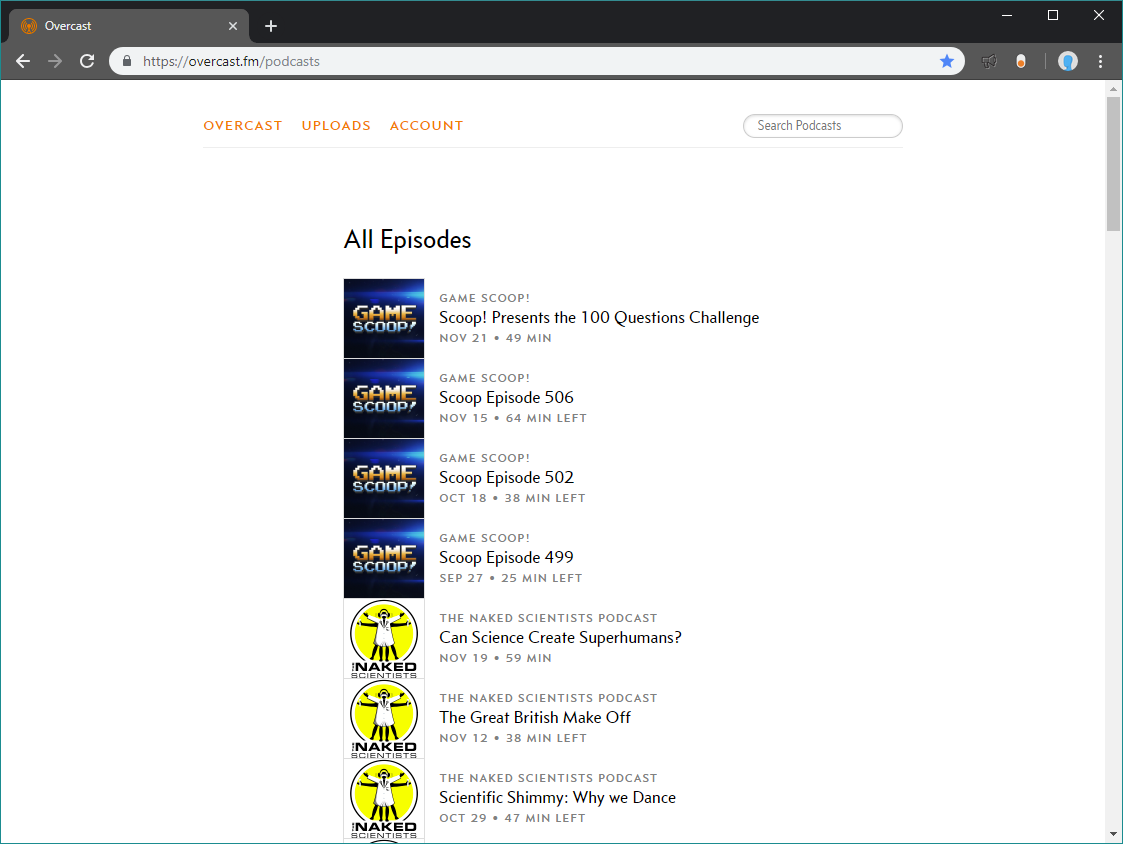Open Scientific Shimmy: Why we Dance

(x=557, y=797)
